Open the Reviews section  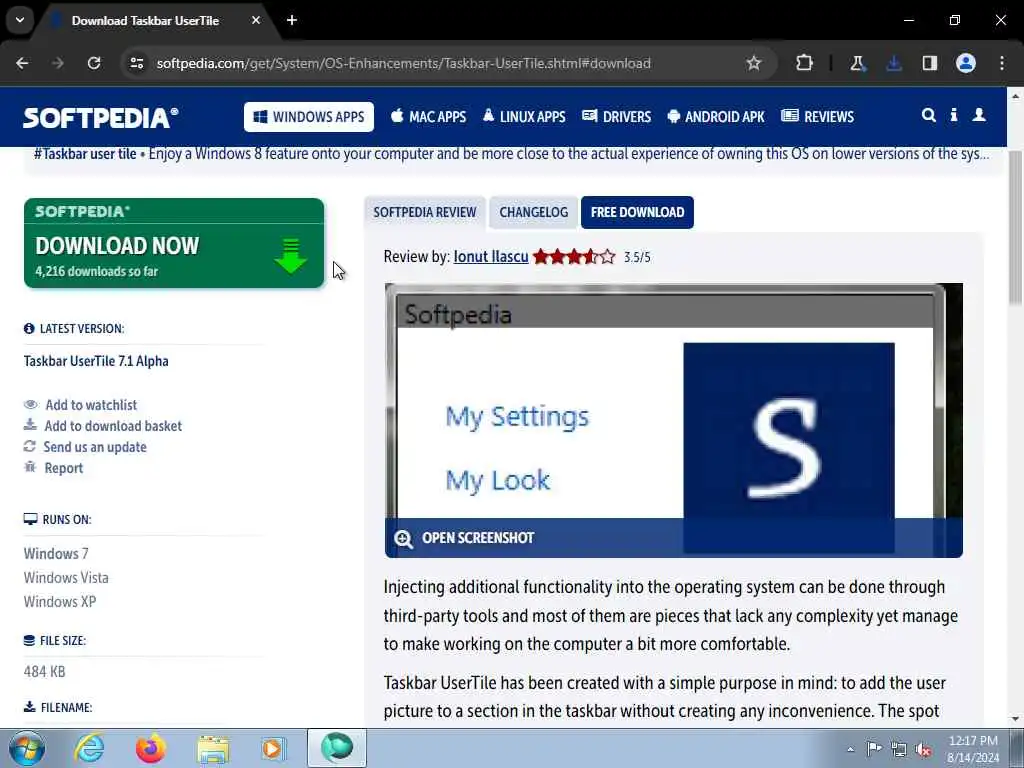(x=818, y=117)
